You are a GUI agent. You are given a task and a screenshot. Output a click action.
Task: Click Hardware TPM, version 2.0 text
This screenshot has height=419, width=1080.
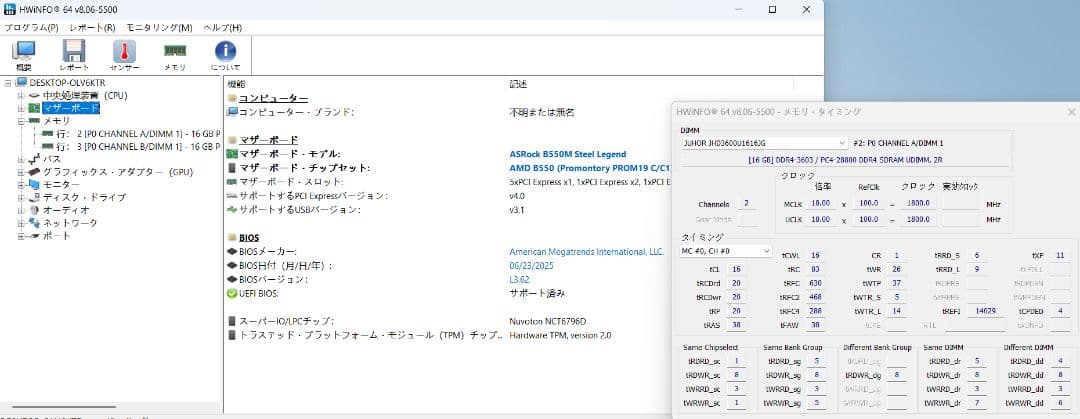(560, 336)
